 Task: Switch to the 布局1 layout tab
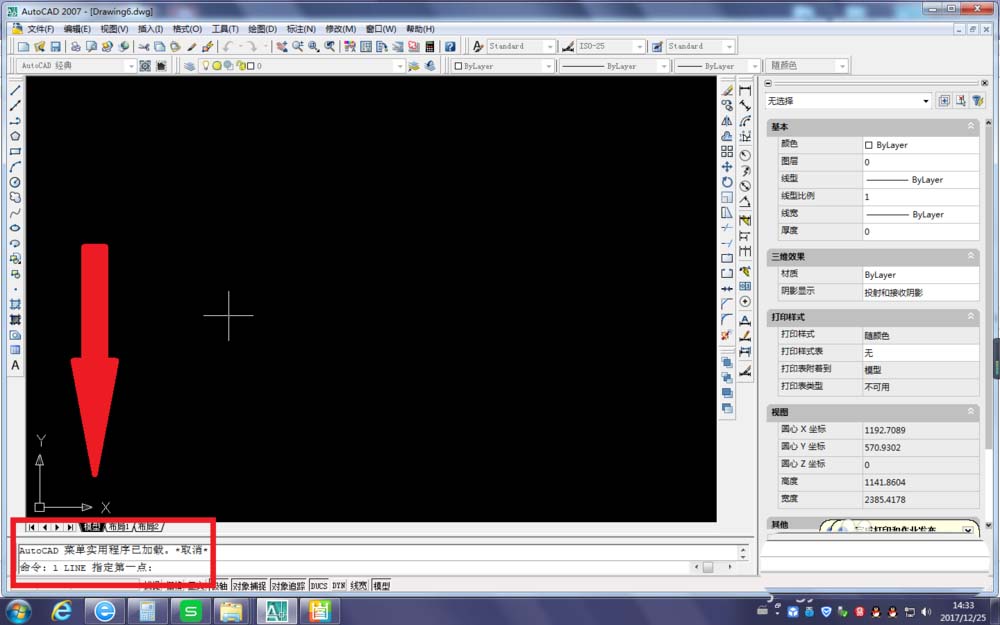[119, 527]
